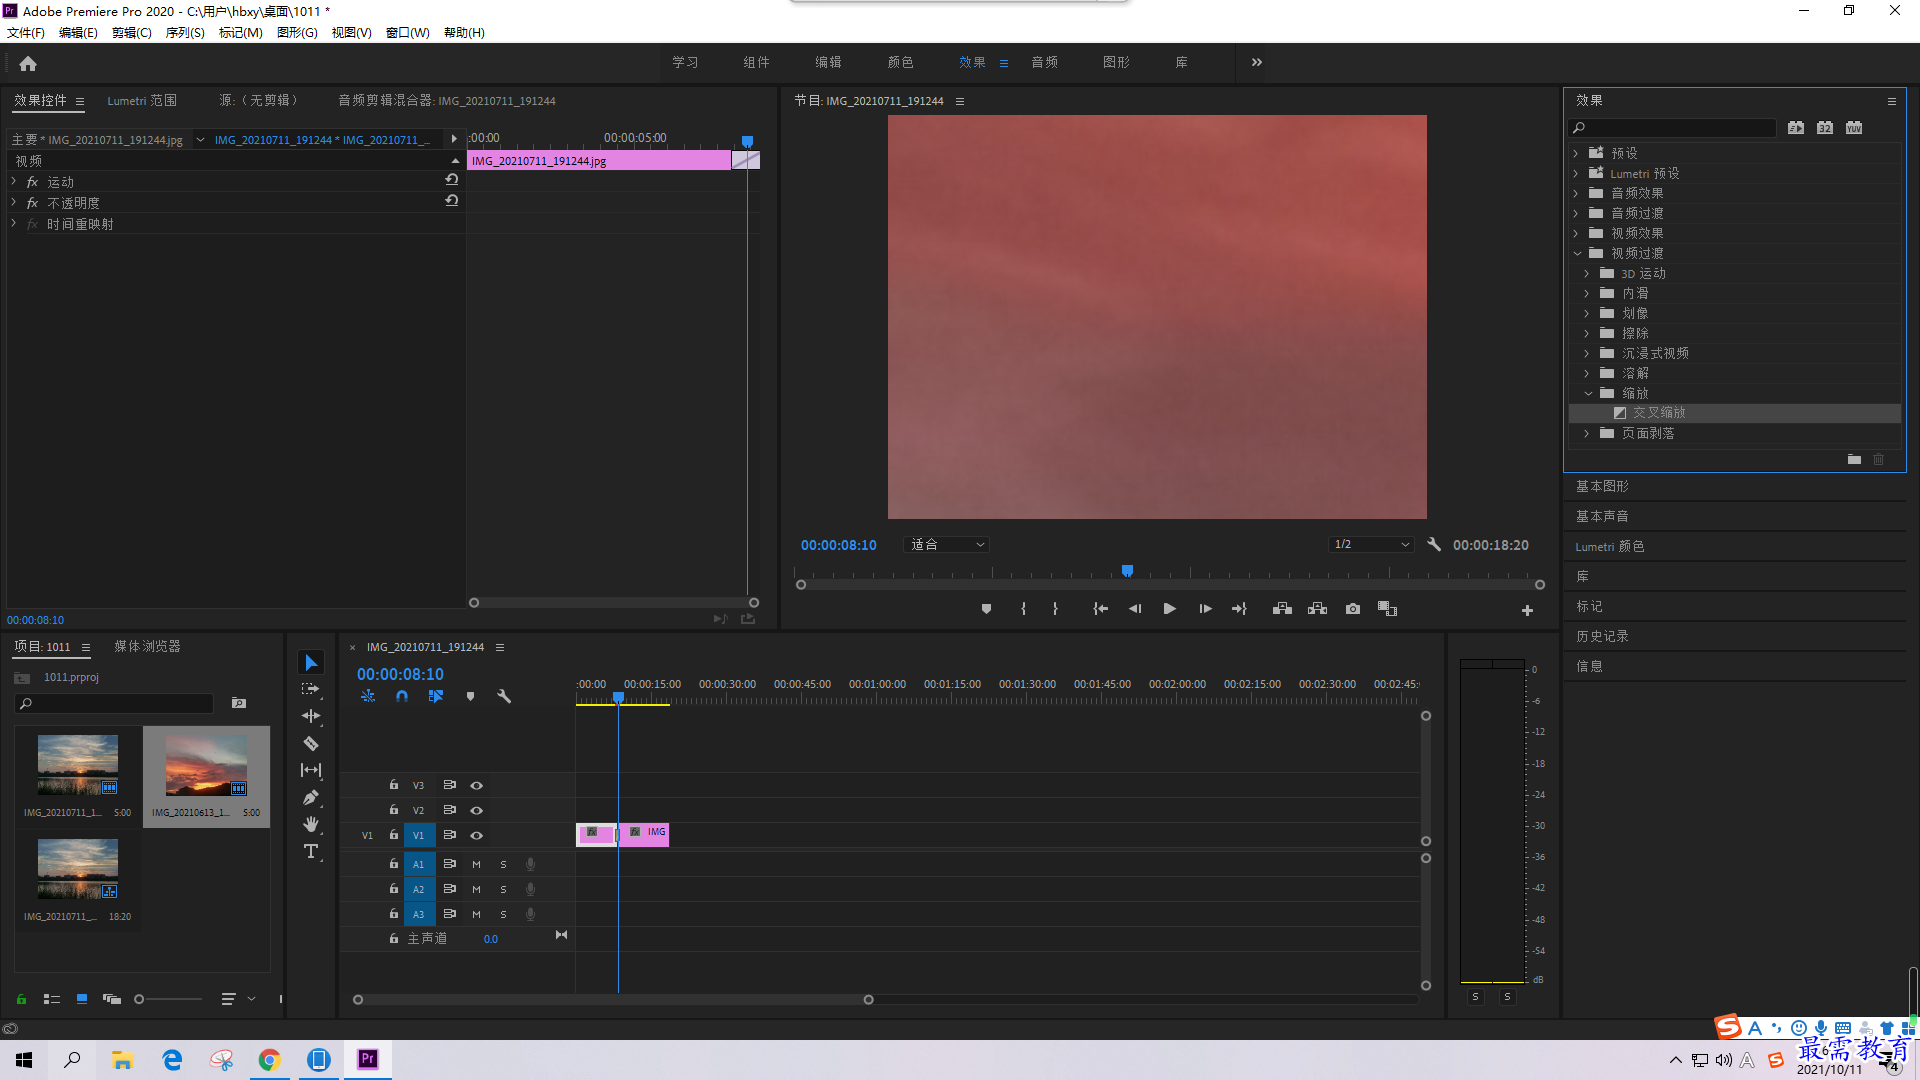Toggle lock on track V3
The width and height of the screenshot is (1920, 1080).
point(394,785)
